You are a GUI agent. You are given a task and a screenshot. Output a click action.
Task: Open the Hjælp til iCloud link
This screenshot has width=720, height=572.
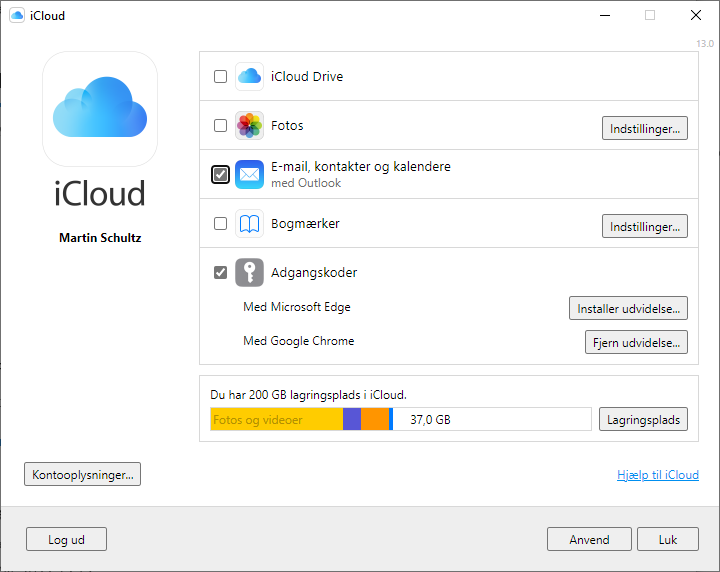(658, 475)
